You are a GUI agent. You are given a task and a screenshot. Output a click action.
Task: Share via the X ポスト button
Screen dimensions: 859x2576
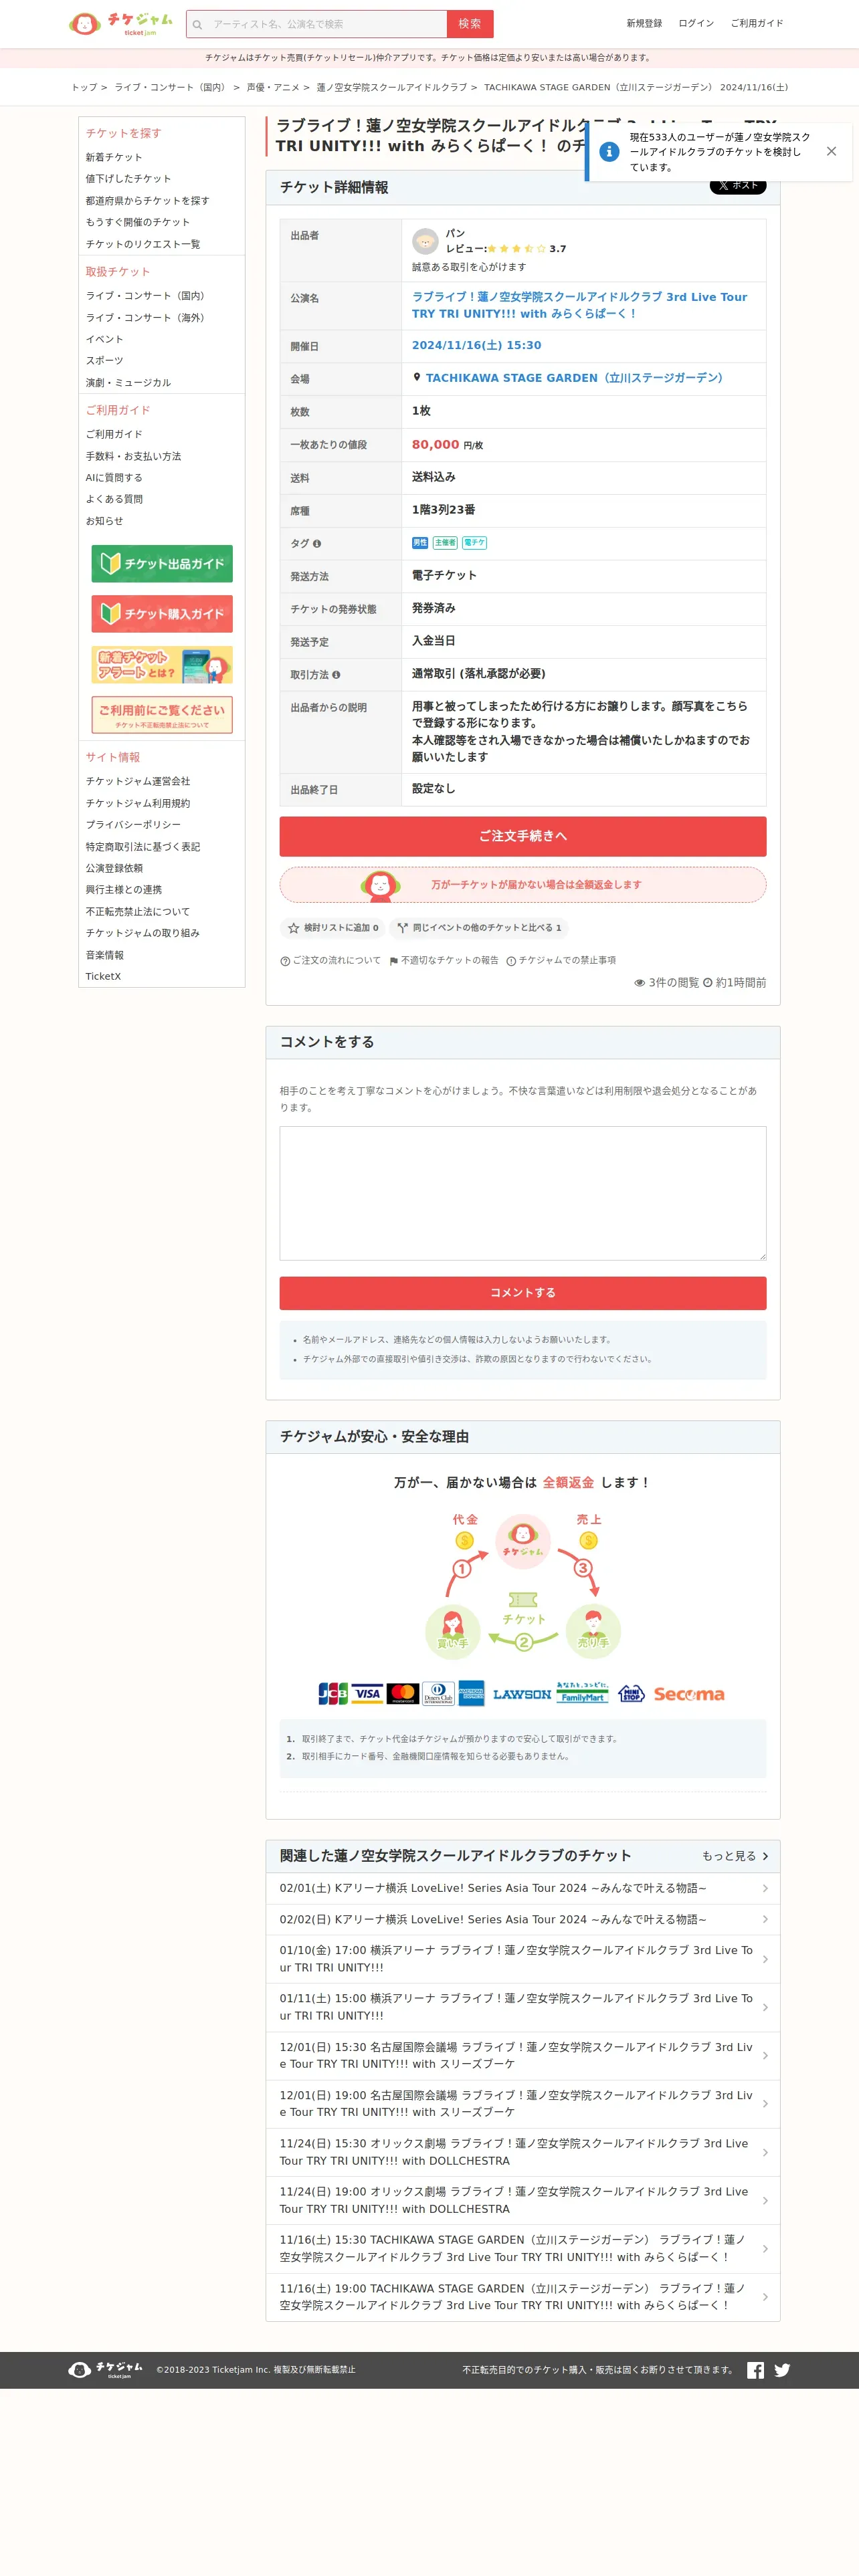click(x=738, y=185)
